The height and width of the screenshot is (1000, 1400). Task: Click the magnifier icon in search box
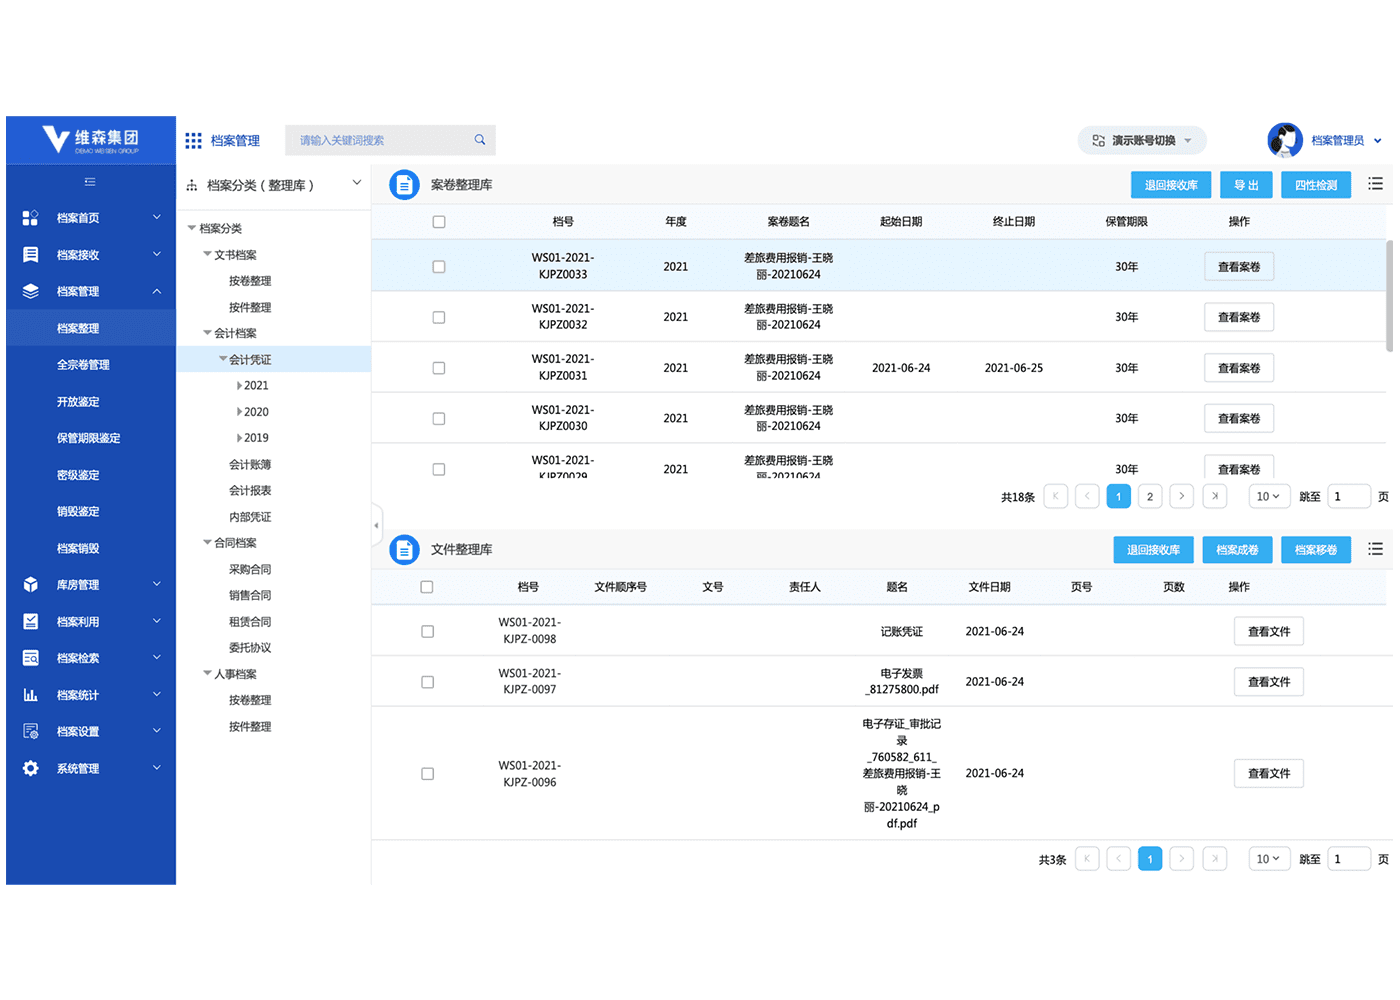click(480, 140)
